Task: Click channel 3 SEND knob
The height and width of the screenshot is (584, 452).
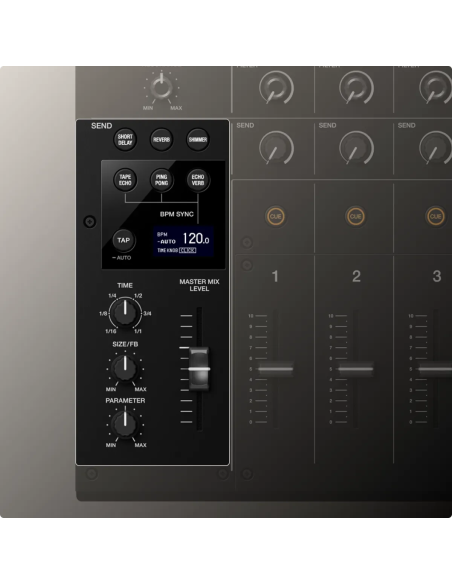Action: click(x=436, y=148)
